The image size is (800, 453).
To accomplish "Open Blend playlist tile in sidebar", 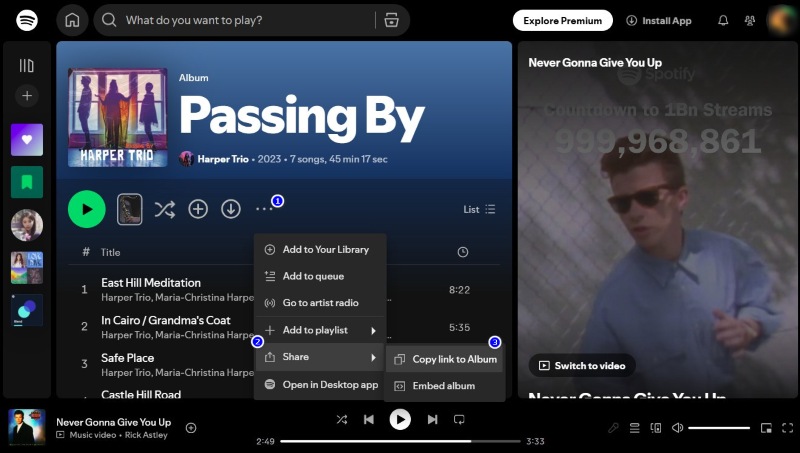I will [27, 310].
